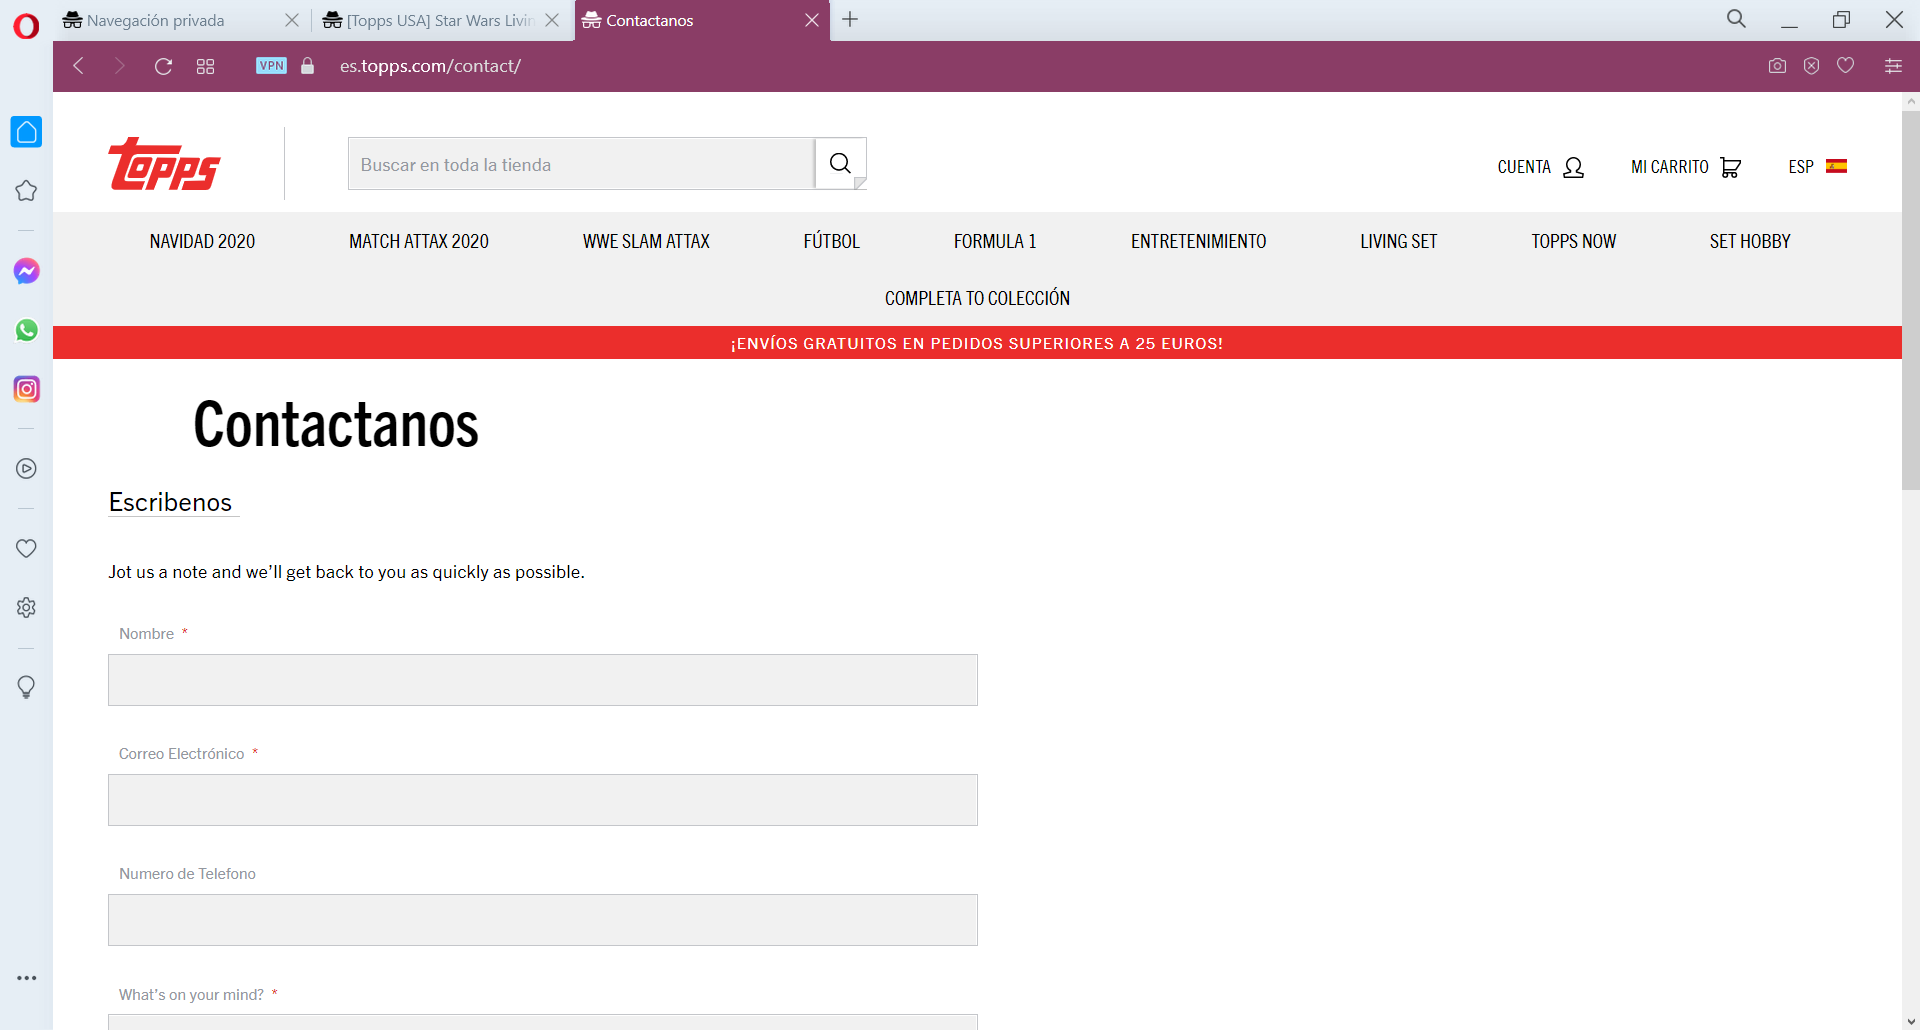Click the Nombre input field

coord(543,680)
